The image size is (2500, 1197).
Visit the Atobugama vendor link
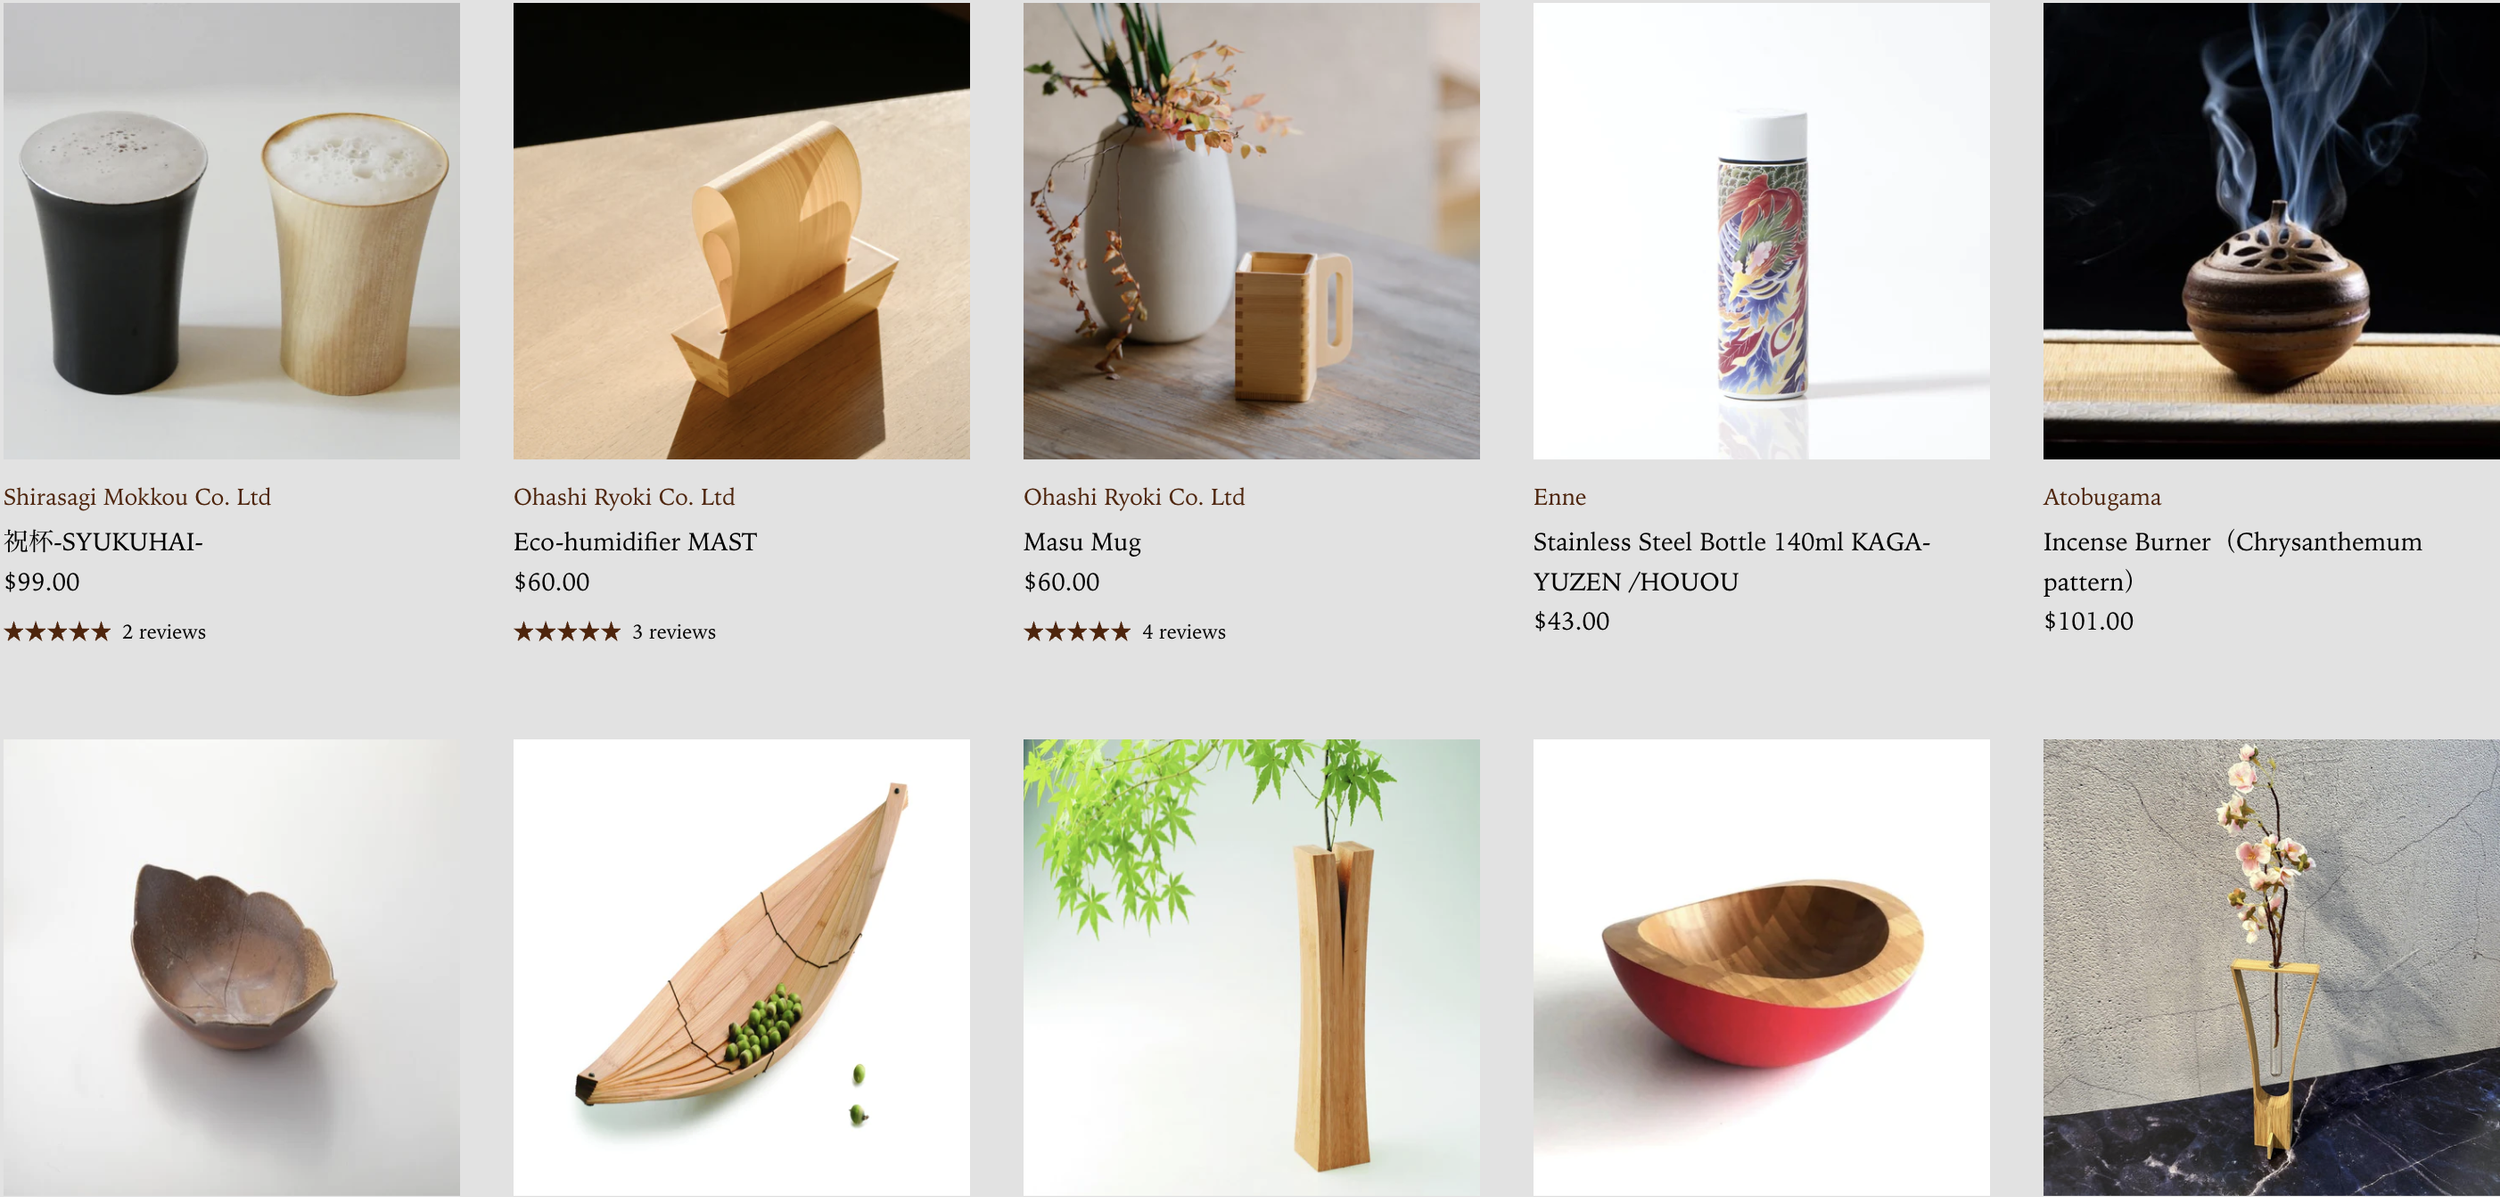tap(2102, 497)
